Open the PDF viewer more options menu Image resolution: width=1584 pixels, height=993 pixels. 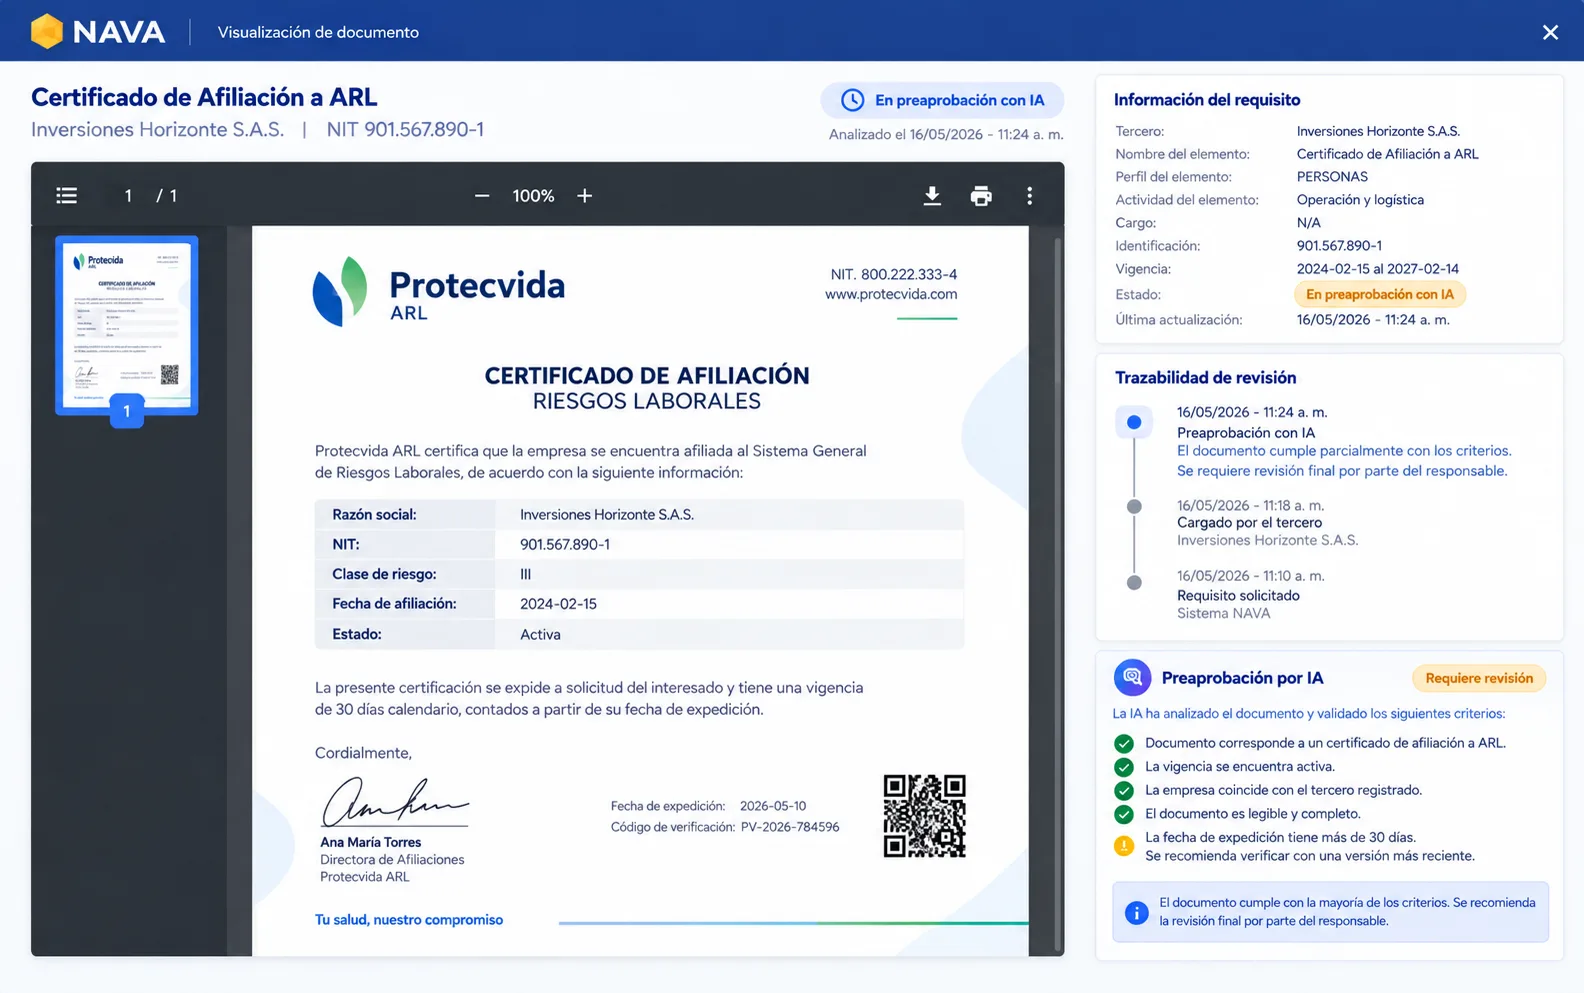point(1029,196)
